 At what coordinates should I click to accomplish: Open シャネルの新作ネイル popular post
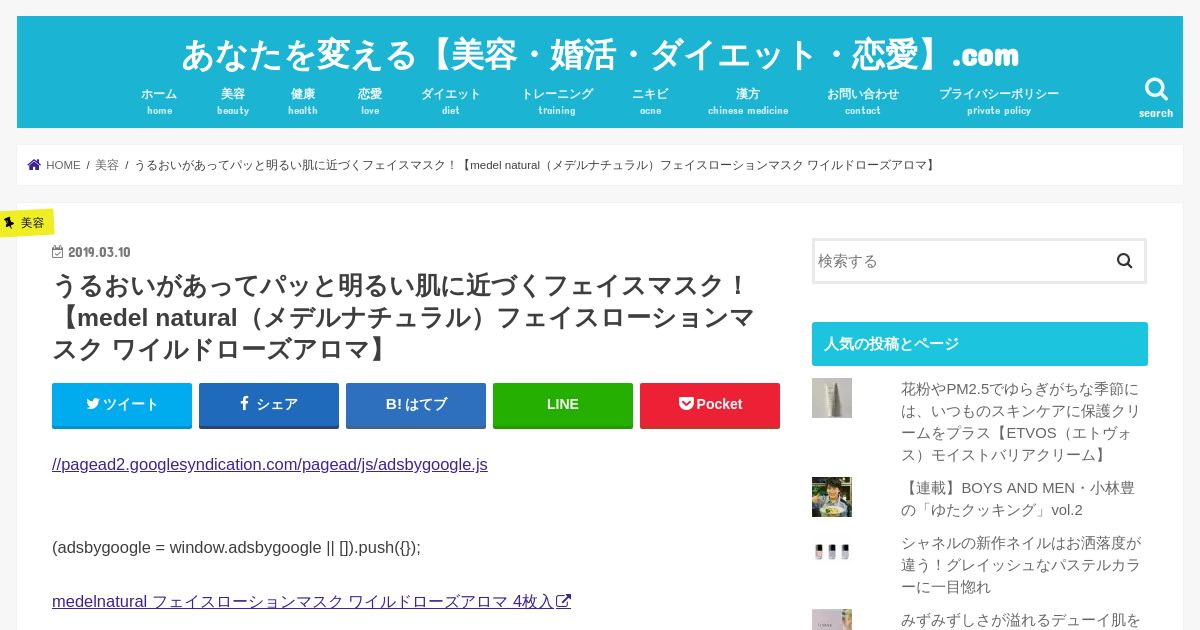(1021, 564)
